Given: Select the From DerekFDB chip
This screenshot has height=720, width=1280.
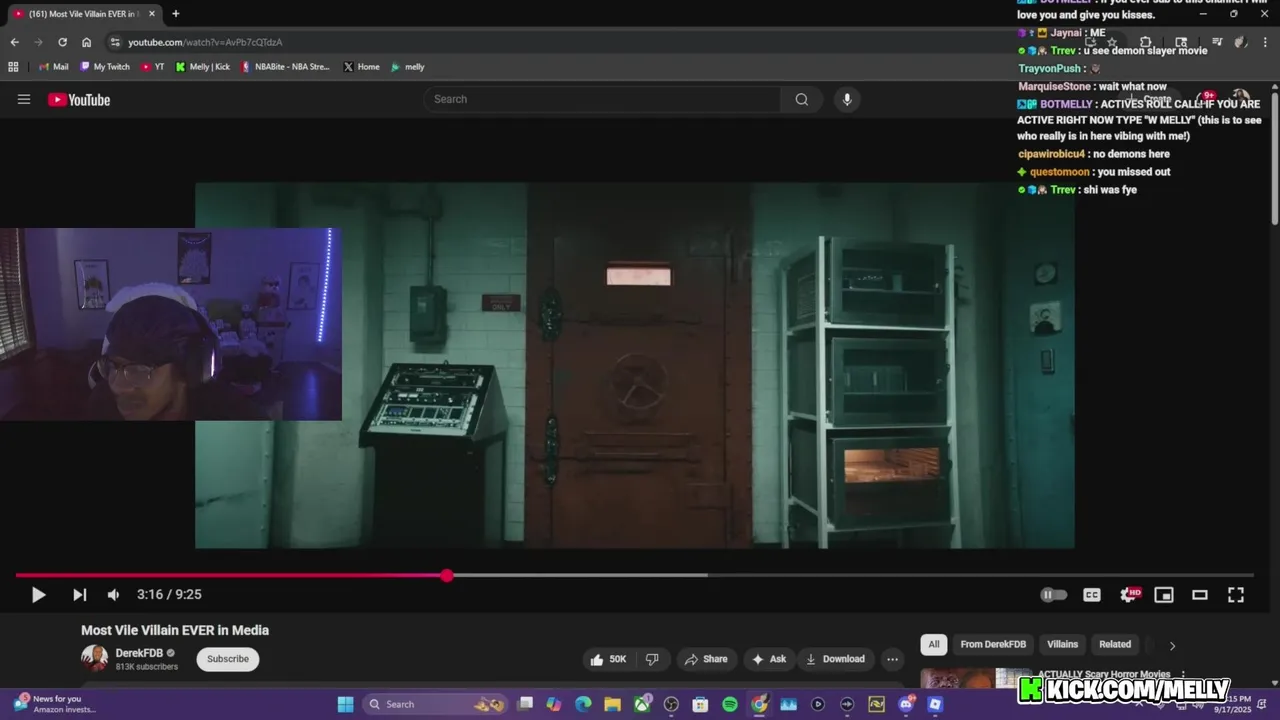Looking at the screenshot, I should (x=993, y=645).
